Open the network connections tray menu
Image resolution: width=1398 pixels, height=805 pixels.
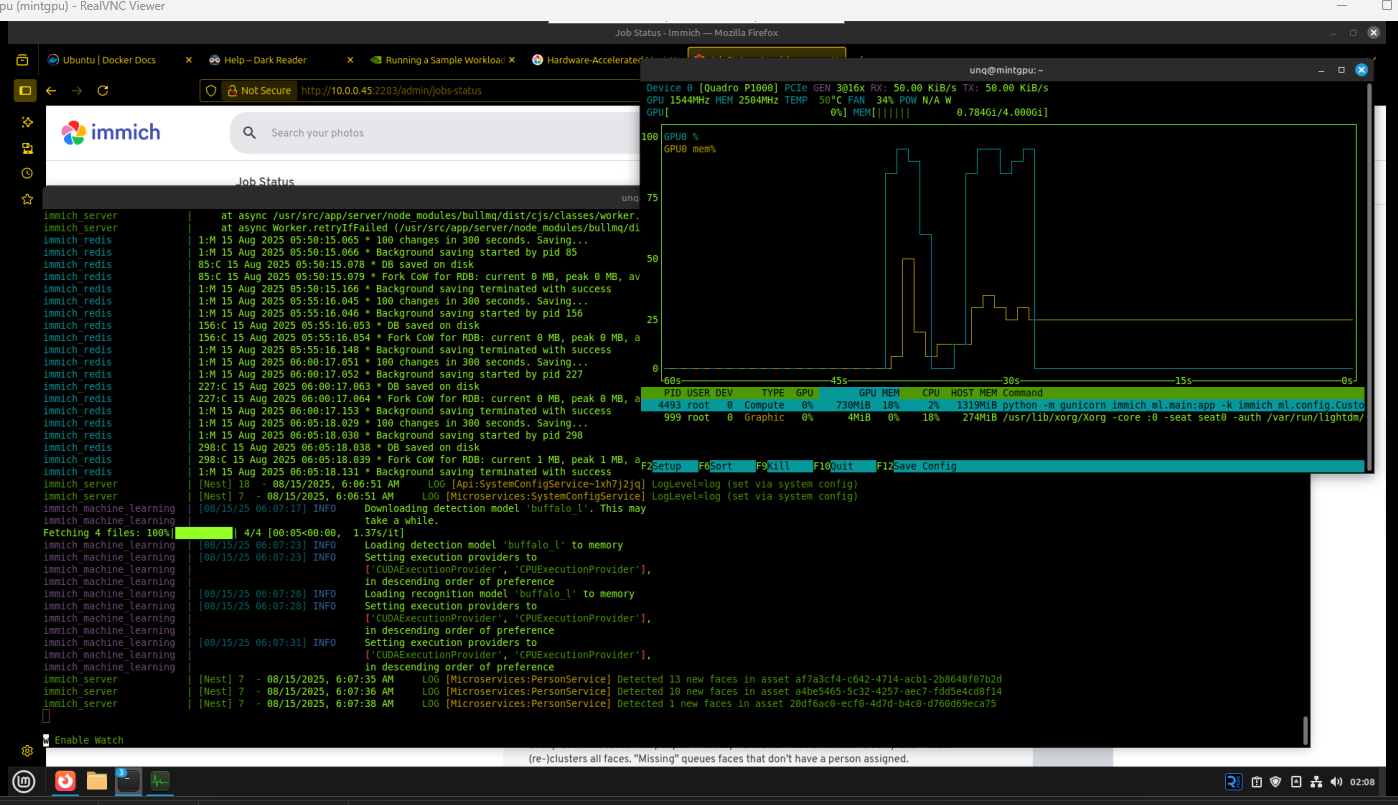tap(1316, 781)
